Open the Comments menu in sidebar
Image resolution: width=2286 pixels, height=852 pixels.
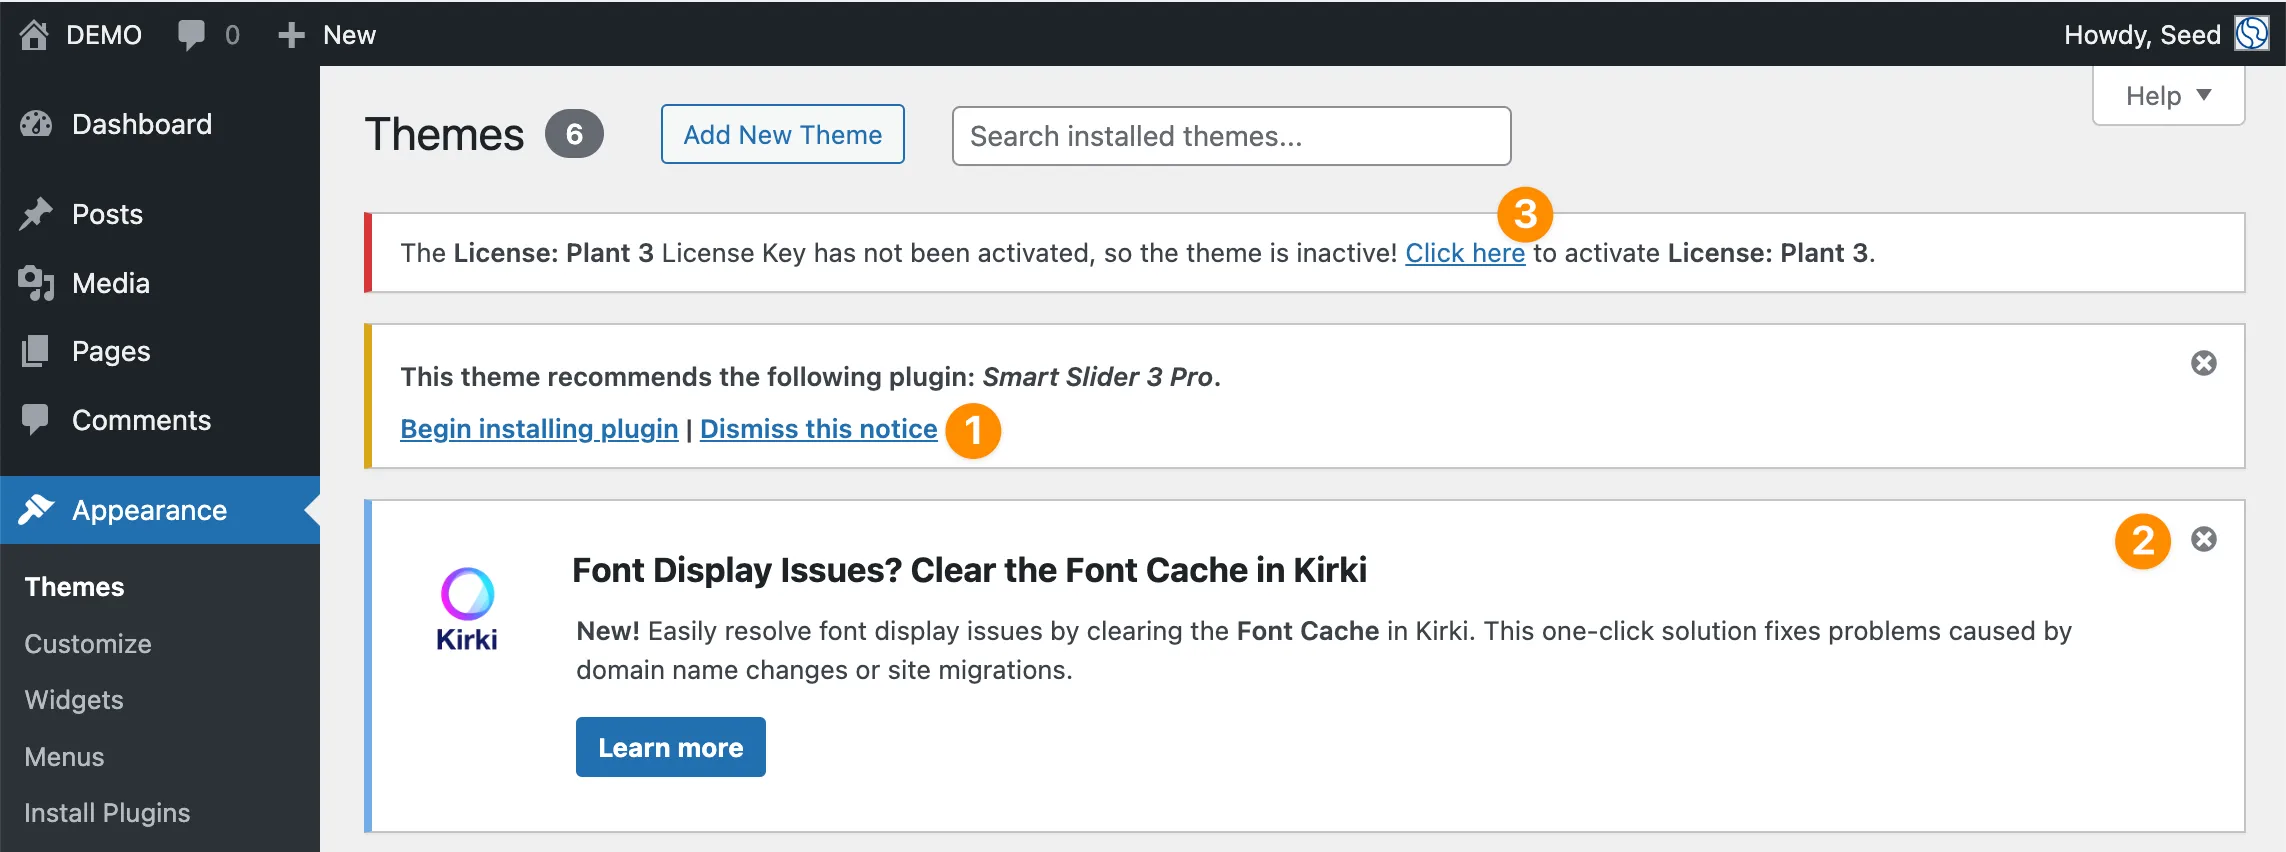141,420
